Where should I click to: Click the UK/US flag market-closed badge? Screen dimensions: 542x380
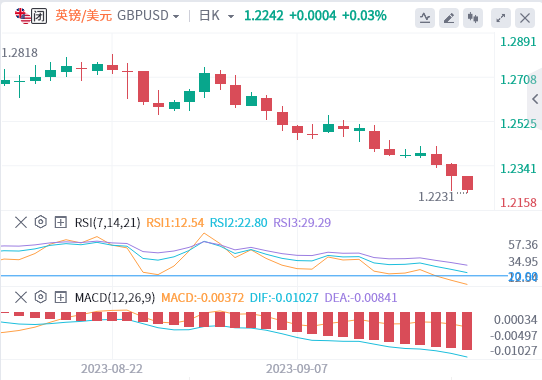coord(30,16)
